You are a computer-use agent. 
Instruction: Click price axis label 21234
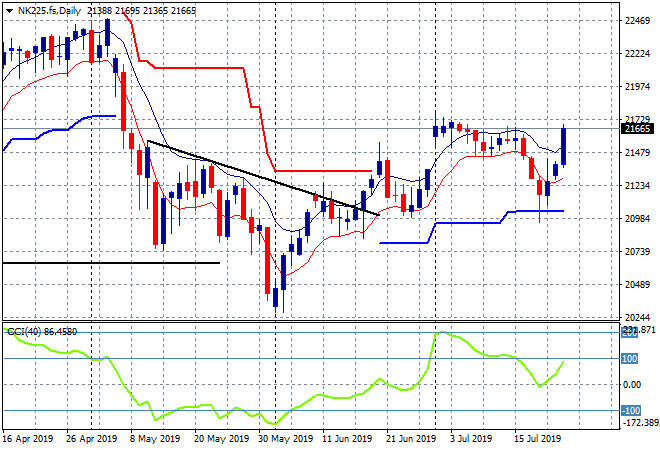click(x=637, y=186)
